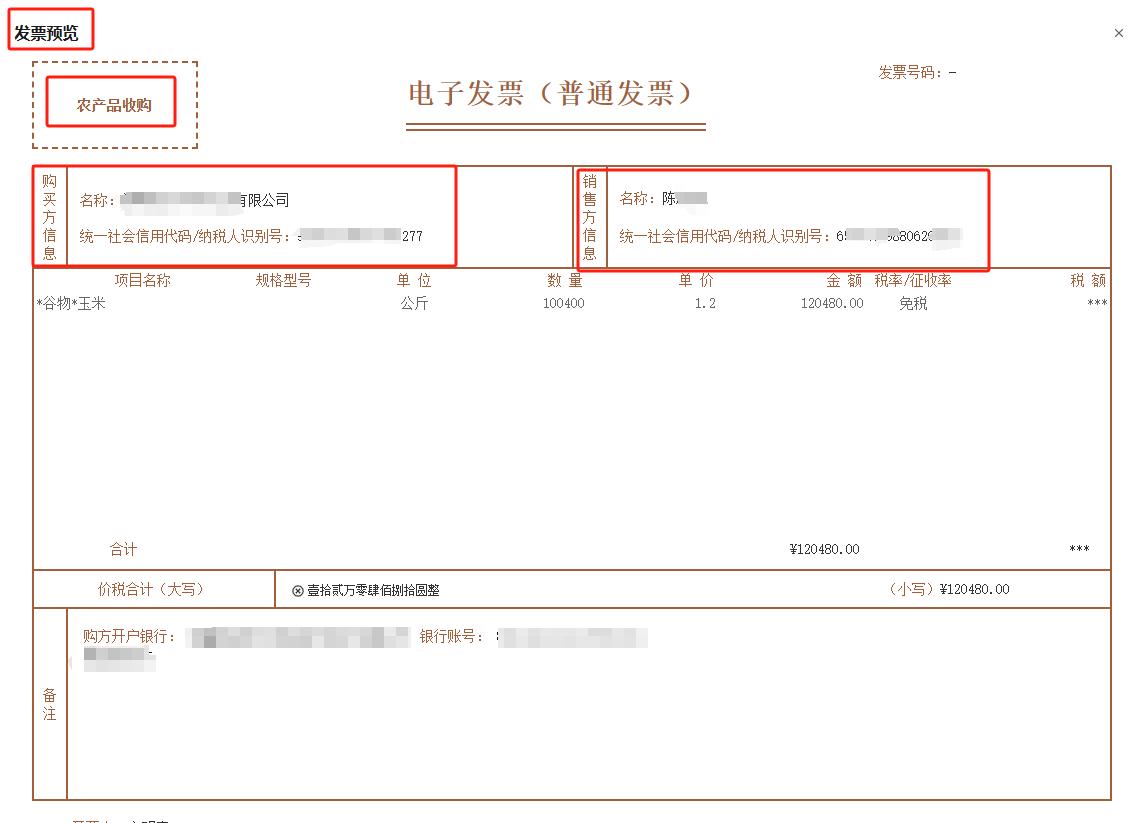Select the seller name starting with 陈
This screenshot has height=823, width=1139.
pyautogui.click(x=684, y=198)
